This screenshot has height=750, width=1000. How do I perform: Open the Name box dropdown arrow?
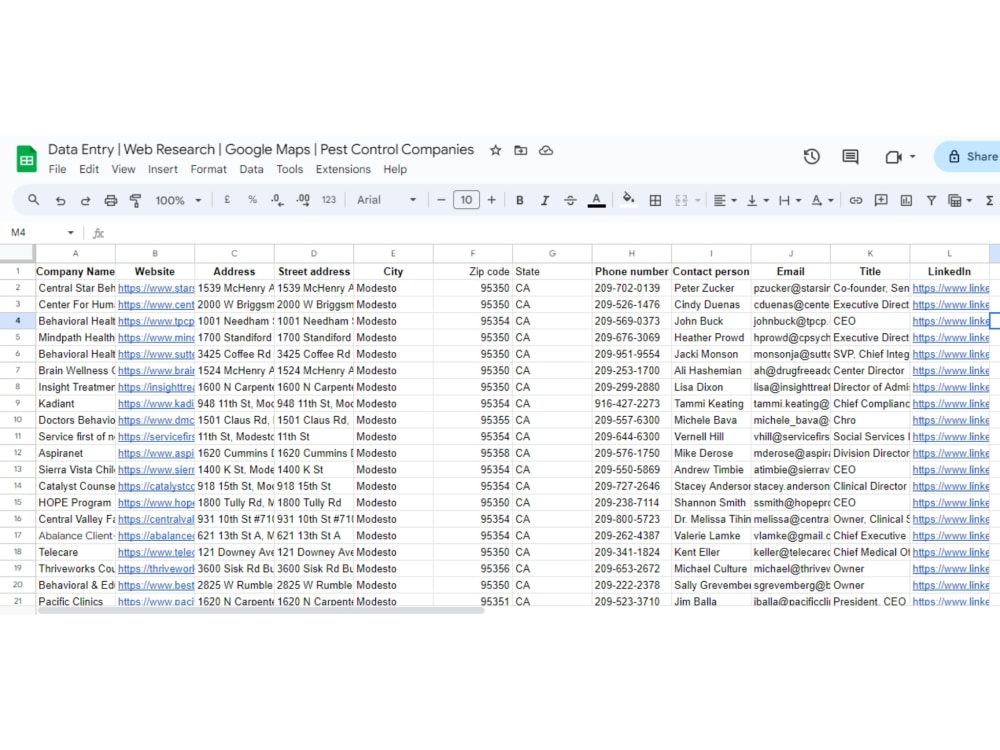tap(70, 233)
